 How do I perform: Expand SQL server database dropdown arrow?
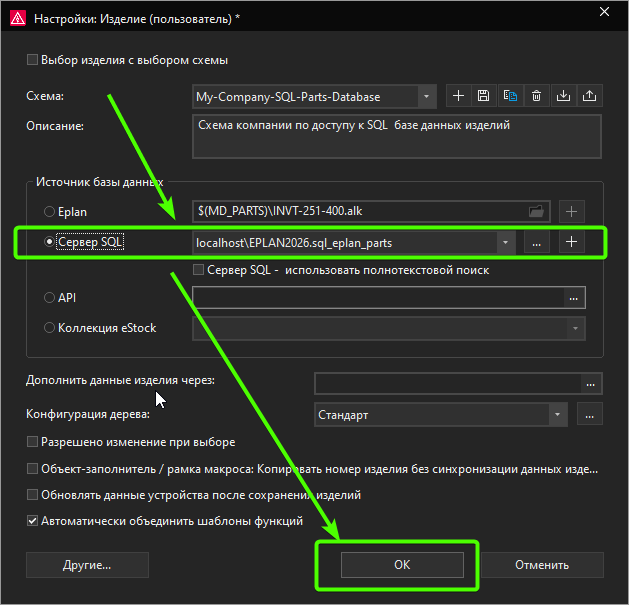pyautogui.click(x=505, y=243)
